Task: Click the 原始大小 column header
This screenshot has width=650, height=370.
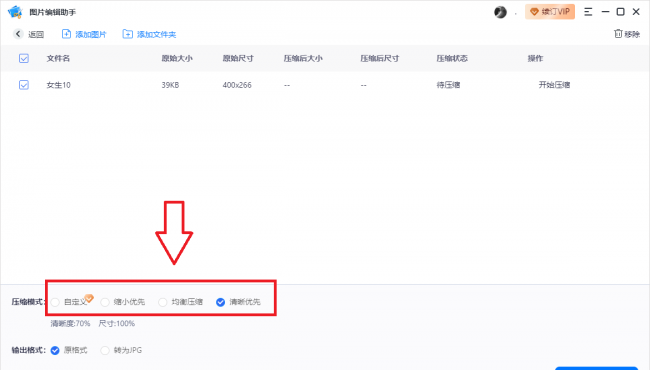Action: tap(177, 58)
